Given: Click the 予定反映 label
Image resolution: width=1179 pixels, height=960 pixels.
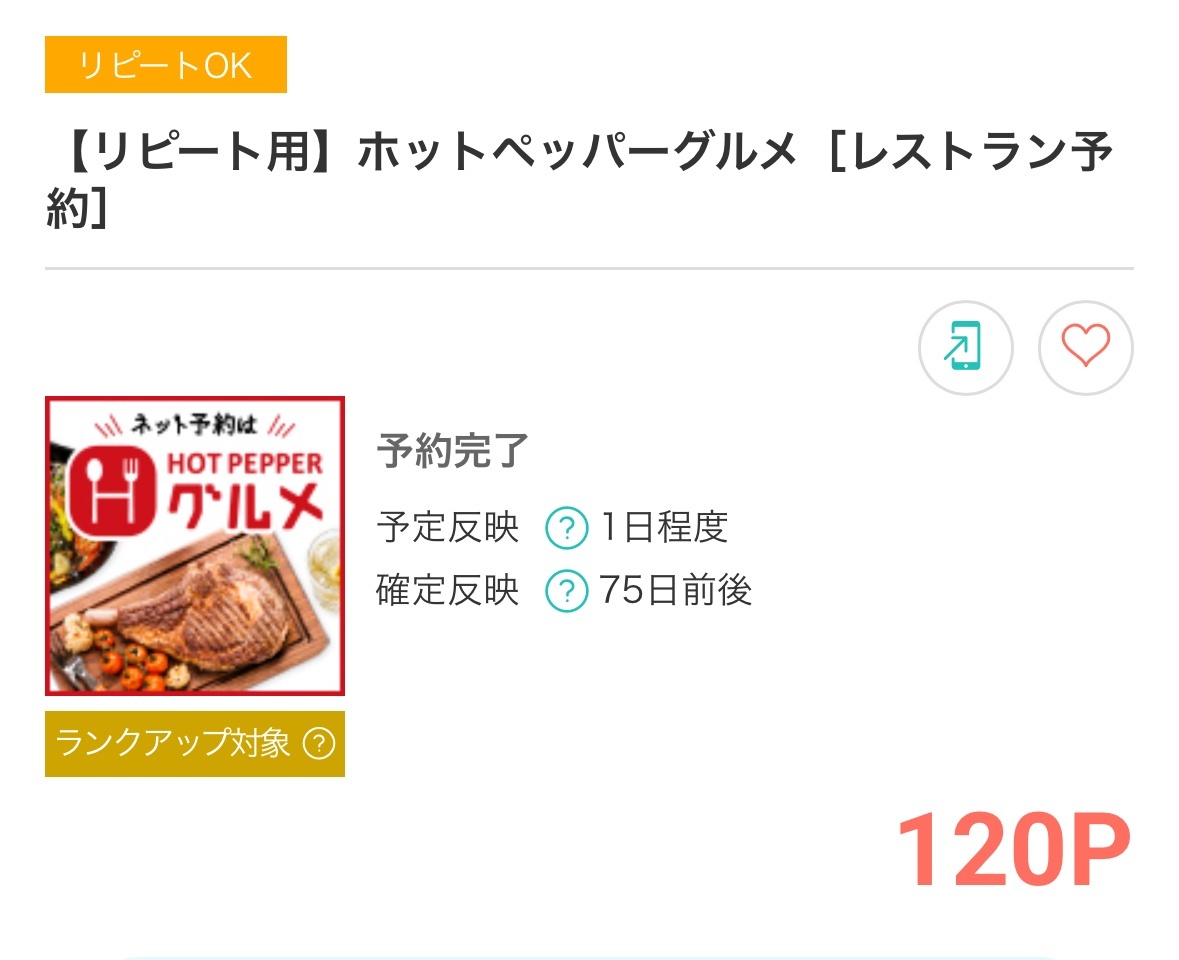Looking at the screenshot, I should pyautogui.click(x=447, y=528).
